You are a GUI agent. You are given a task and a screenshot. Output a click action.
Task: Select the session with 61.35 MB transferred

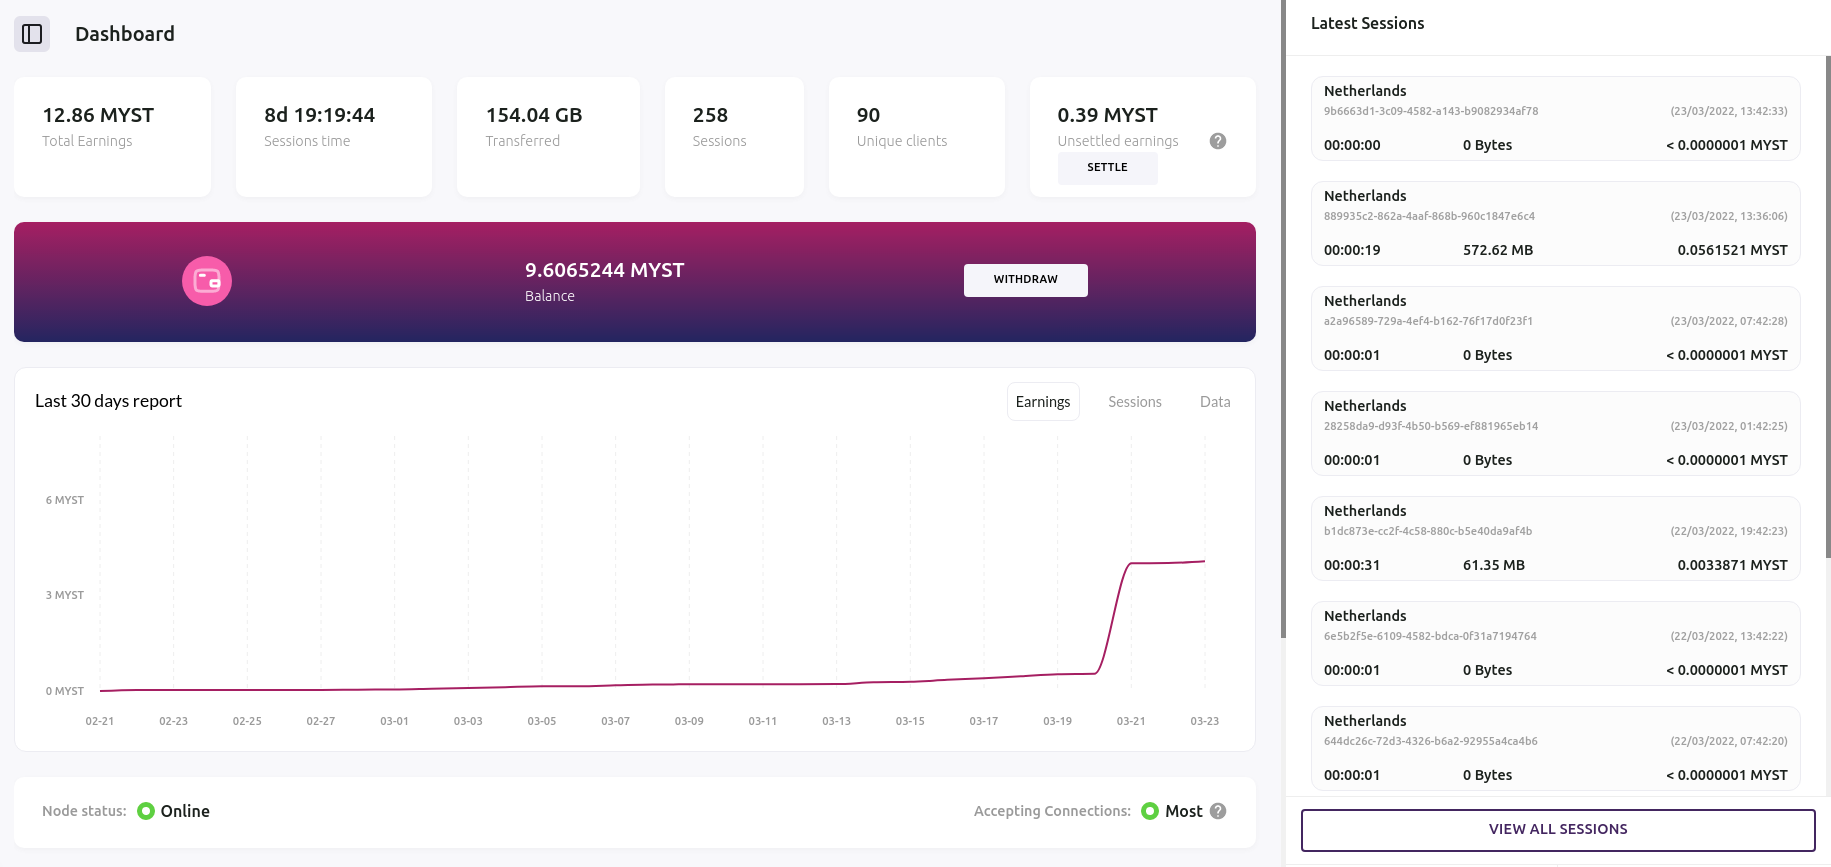[x=1556, y=538]
